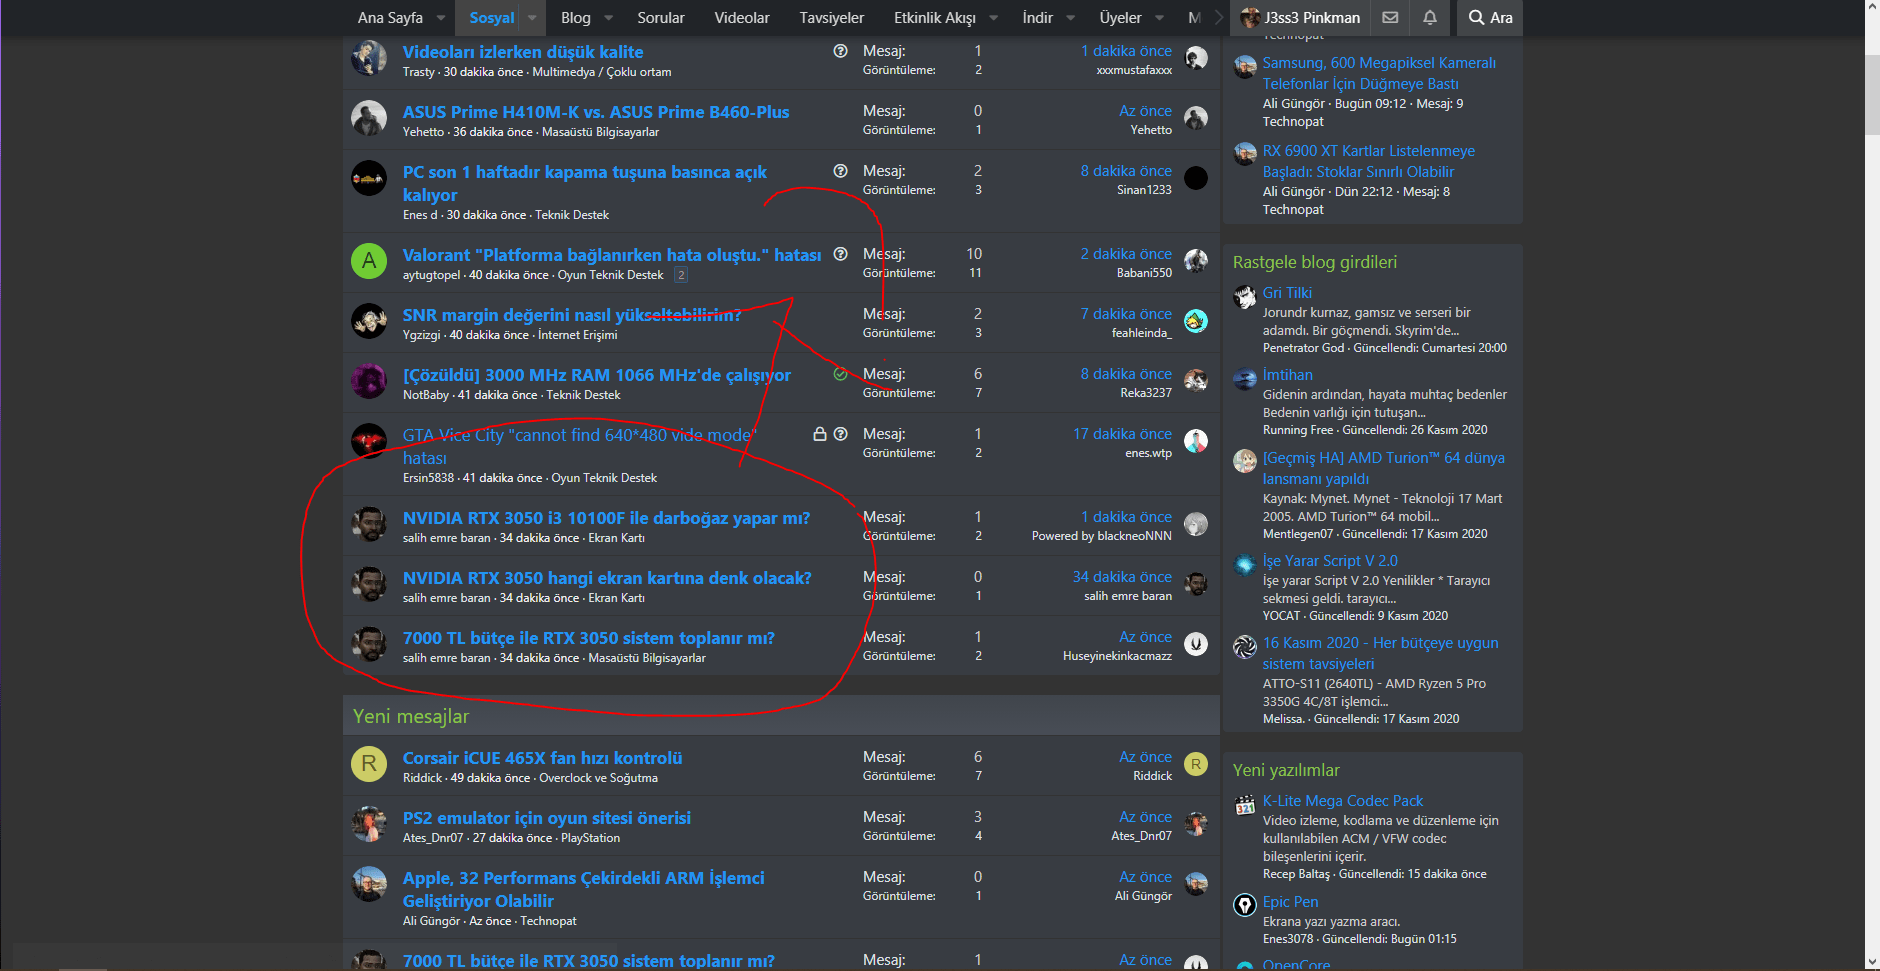Open thread "Corsair iCUE 465X fan hızı kontrolü"
The height and width of the screenshot is (971, 1880).
point(542,758)
